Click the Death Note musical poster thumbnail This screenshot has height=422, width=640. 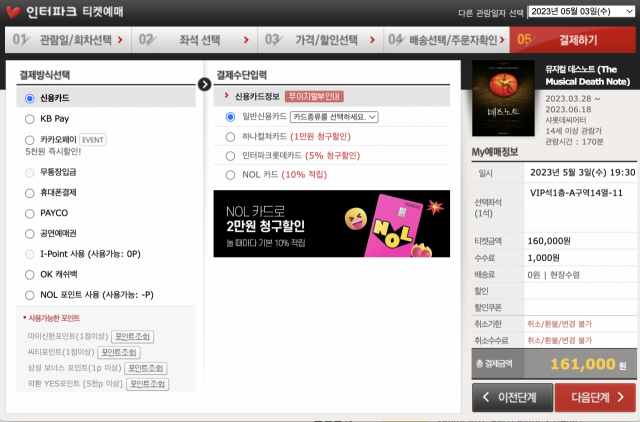503,98
